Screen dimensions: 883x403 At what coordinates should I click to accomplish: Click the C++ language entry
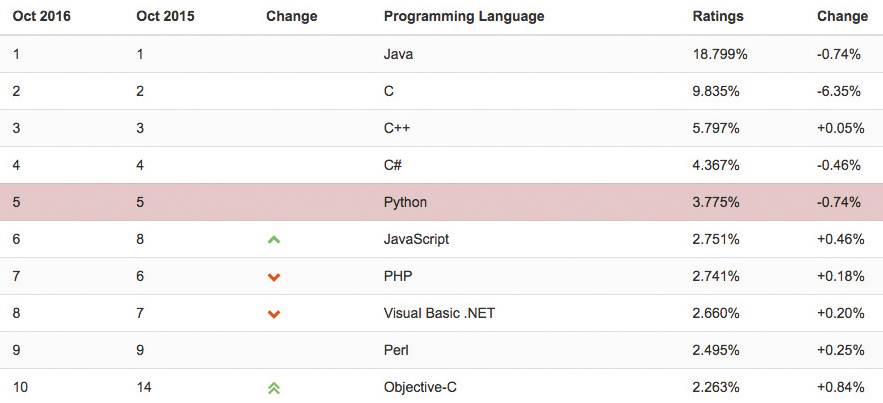point(397,128)
